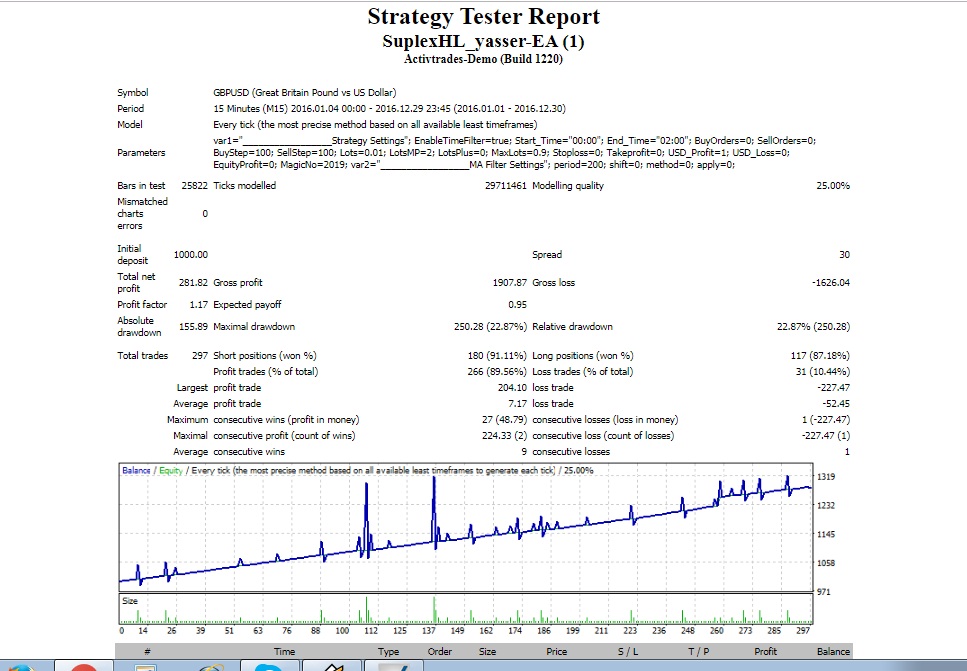Click the 'Maximal drawdown' label

point(254,327)
